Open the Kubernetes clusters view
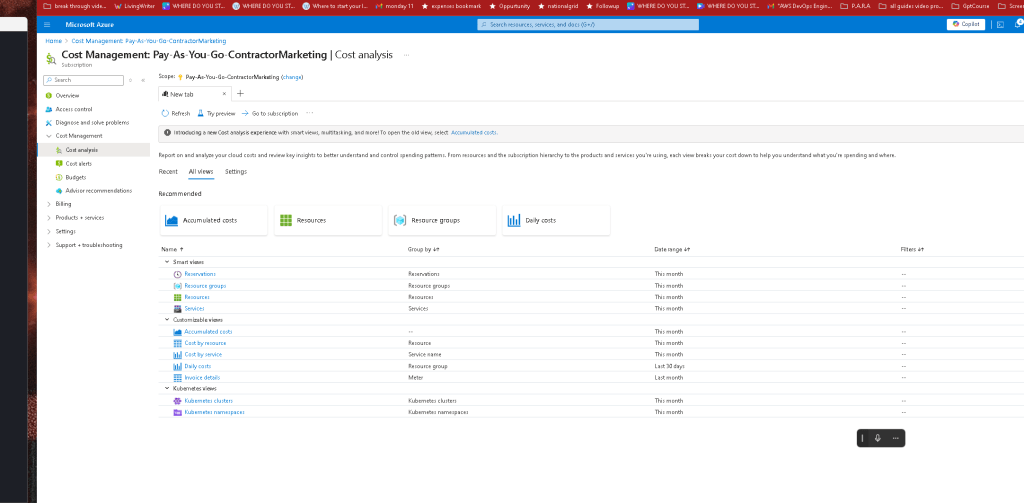Viewport: 1024px width, 503px height. pos(208,400)
